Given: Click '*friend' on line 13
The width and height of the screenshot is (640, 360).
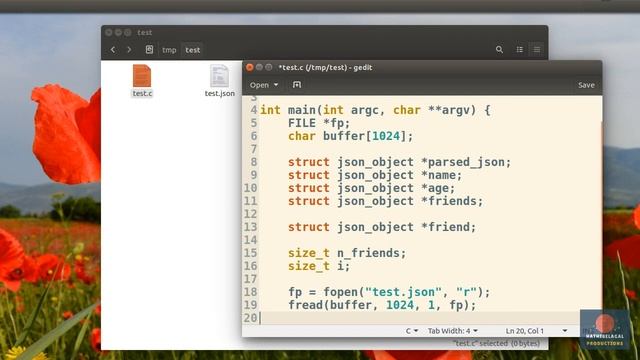Looking at the screenshot, I should click(445, 227).
